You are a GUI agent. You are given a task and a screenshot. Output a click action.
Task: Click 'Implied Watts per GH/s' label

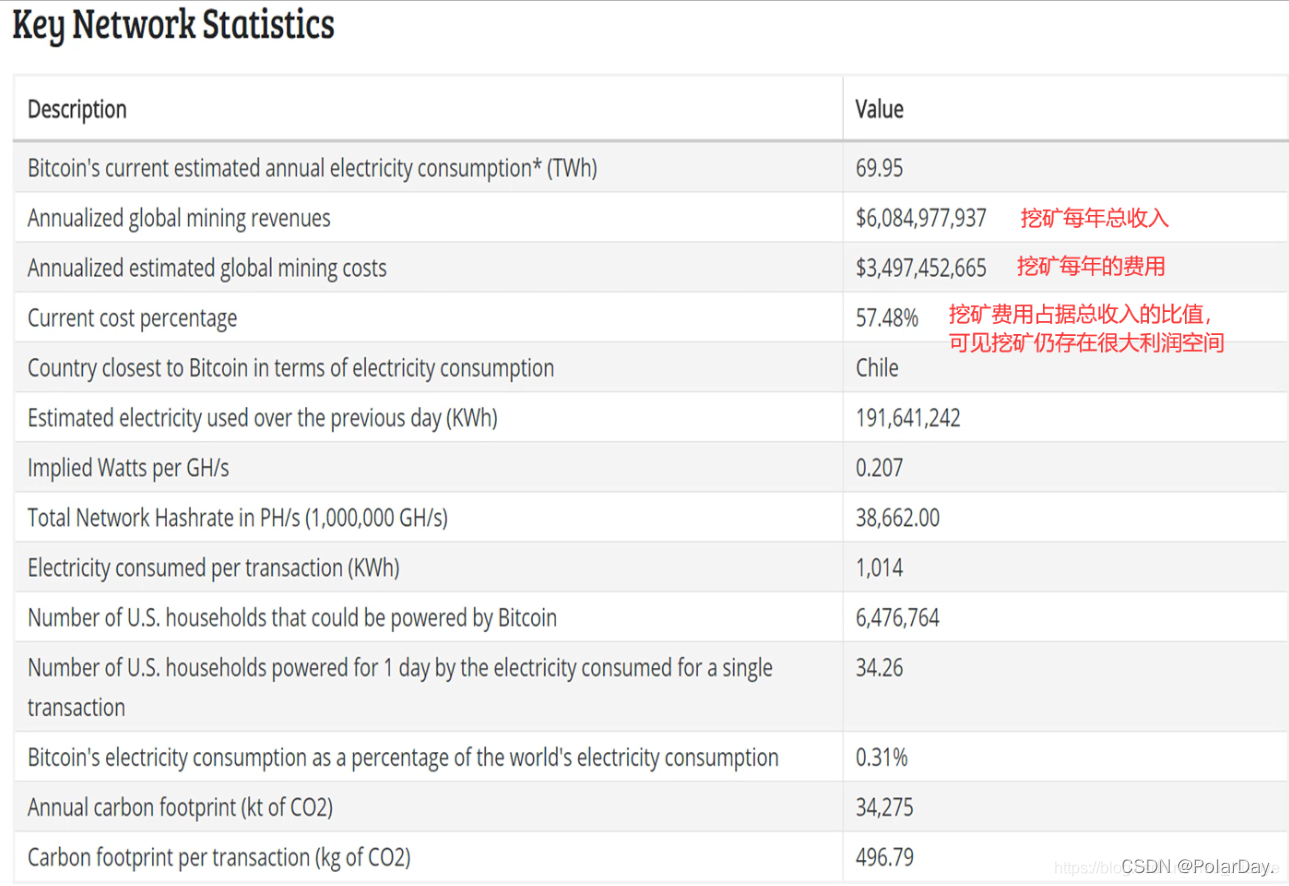coord(128,468)
